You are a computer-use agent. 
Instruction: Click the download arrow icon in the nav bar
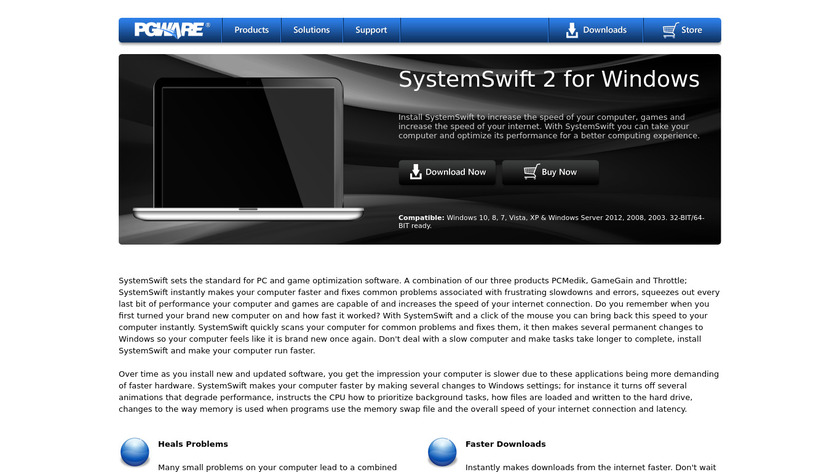[x=572, y=30]
